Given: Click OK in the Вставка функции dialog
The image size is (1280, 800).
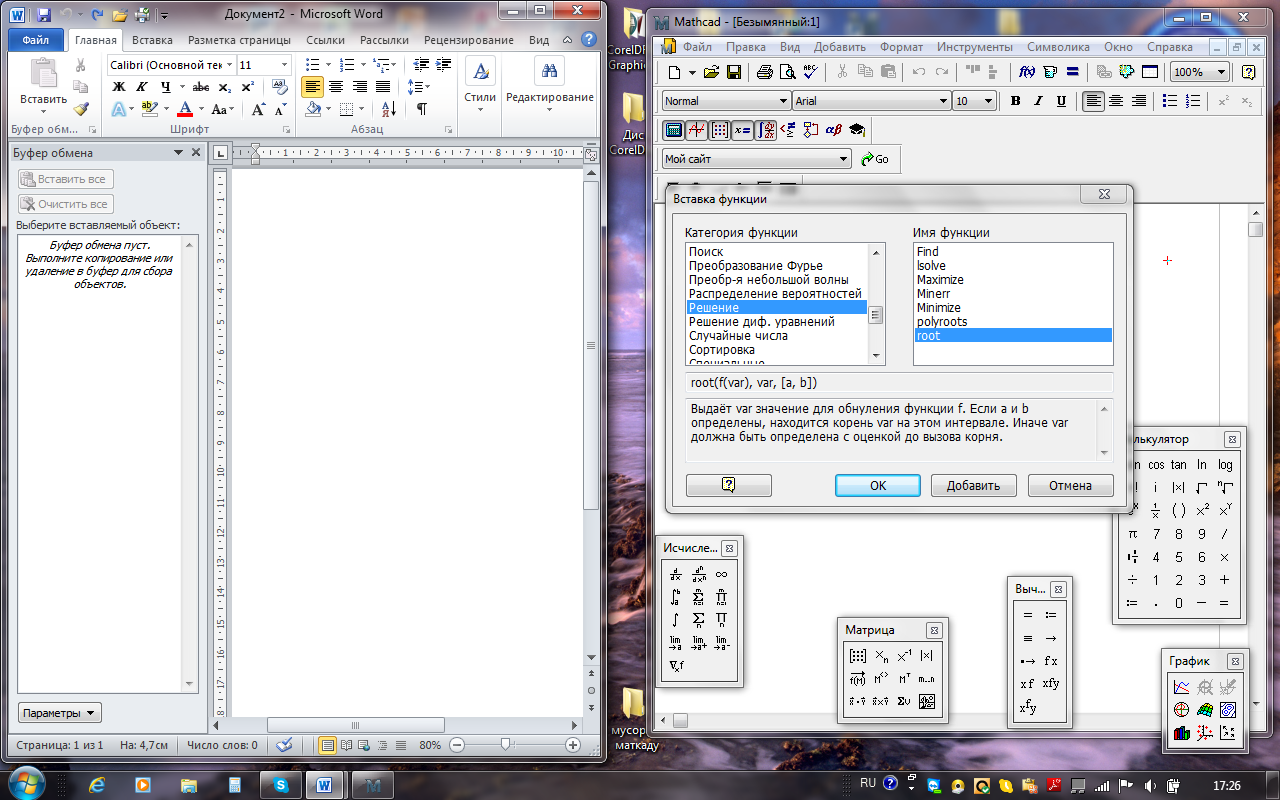Looking at the screenshot, I should pyautogui.click(x=878, y=485).
